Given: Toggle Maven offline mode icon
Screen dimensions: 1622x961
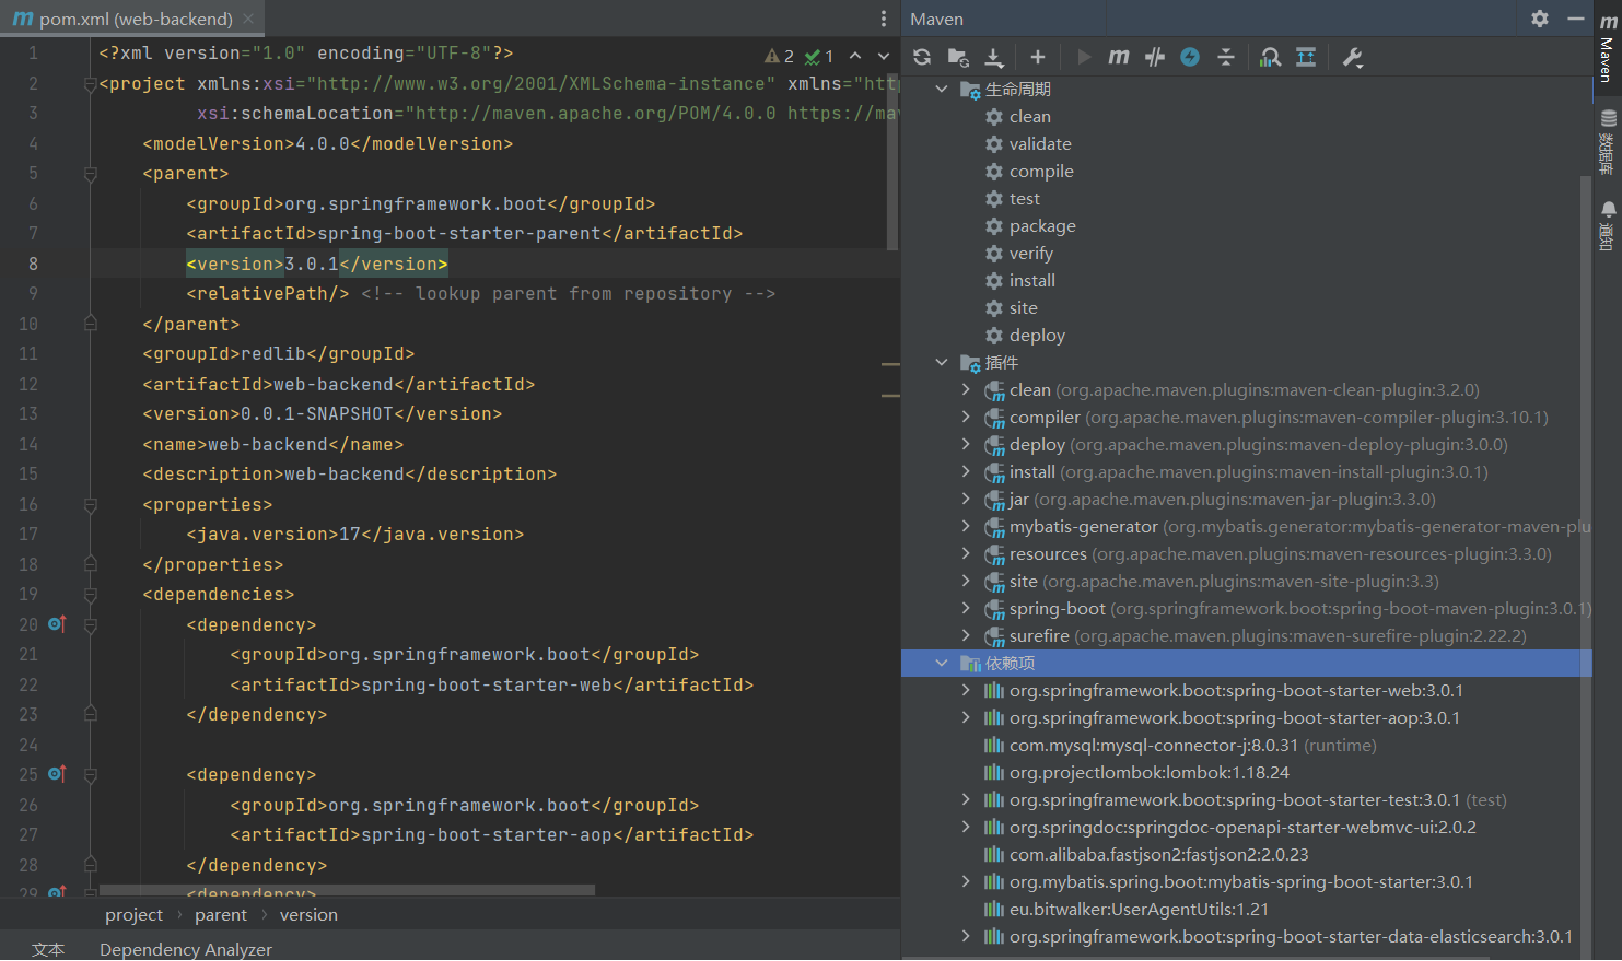Looking at the screenshot, I should [1190, 57].
